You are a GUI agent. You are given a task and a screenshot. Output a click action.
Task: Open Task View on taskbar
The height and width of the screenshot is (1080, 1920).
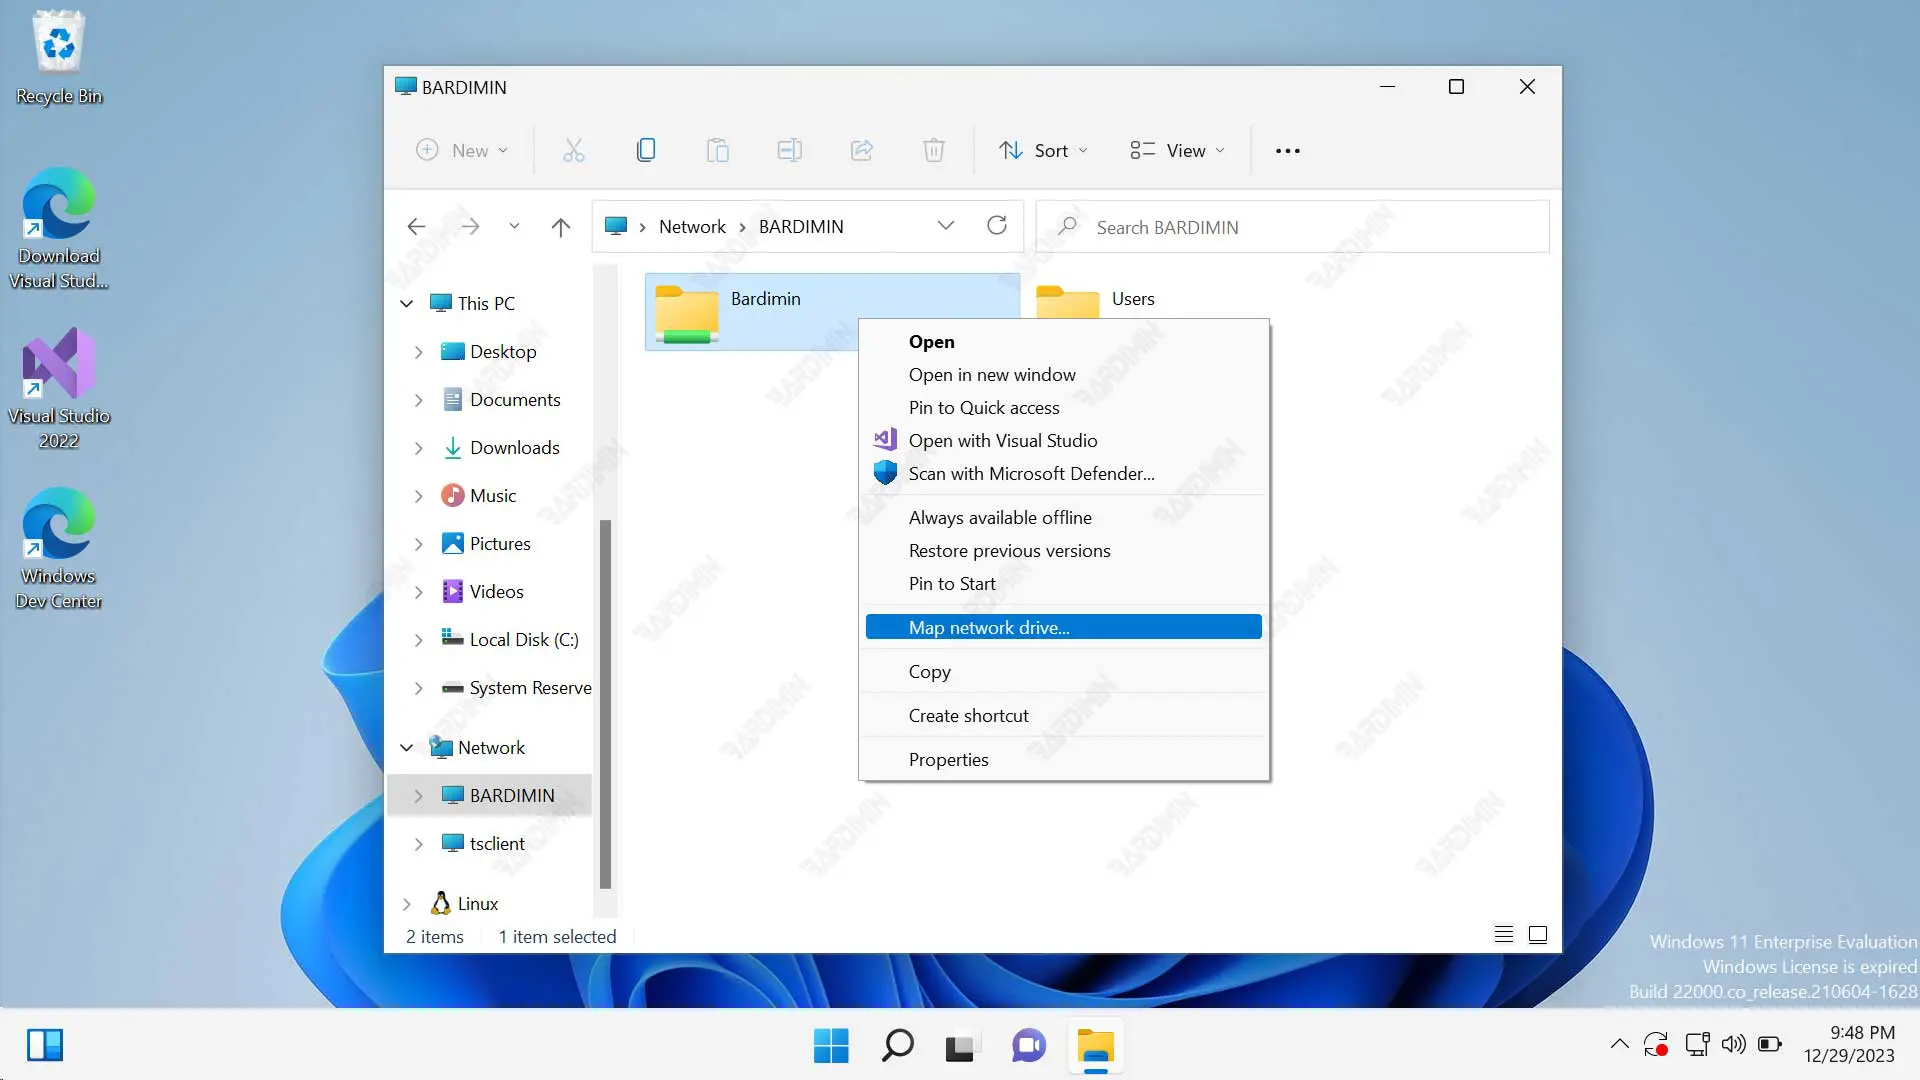961,1046
